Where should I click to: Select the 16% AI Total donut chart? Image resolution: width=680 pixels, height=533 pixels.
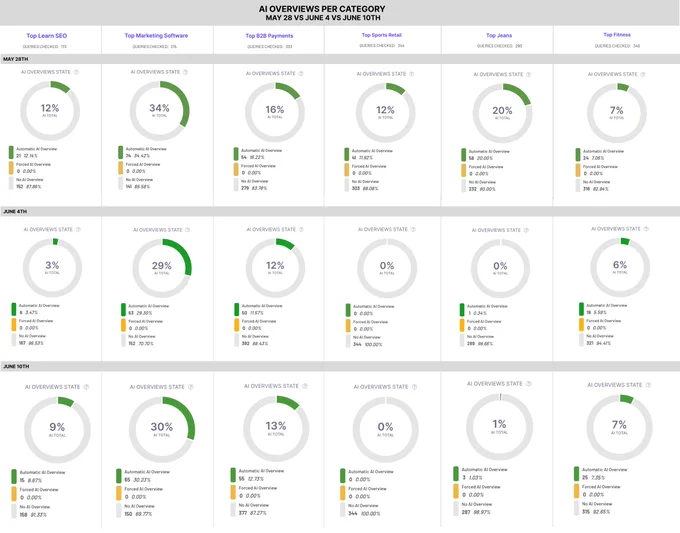(275, 112)
